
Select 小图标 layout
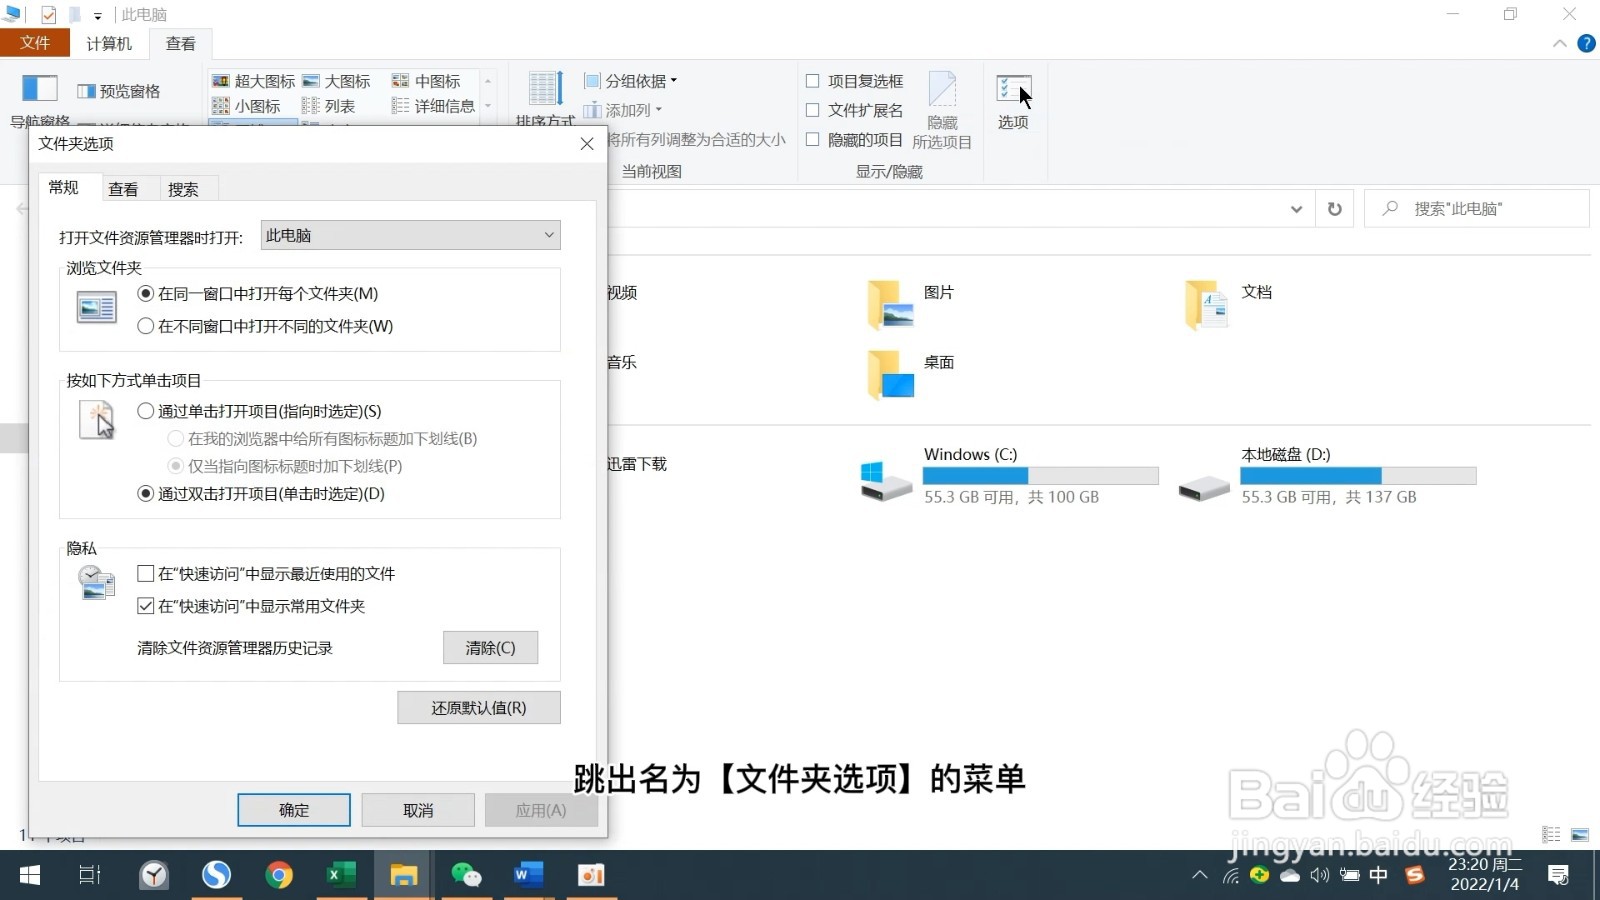coord(247,106)
